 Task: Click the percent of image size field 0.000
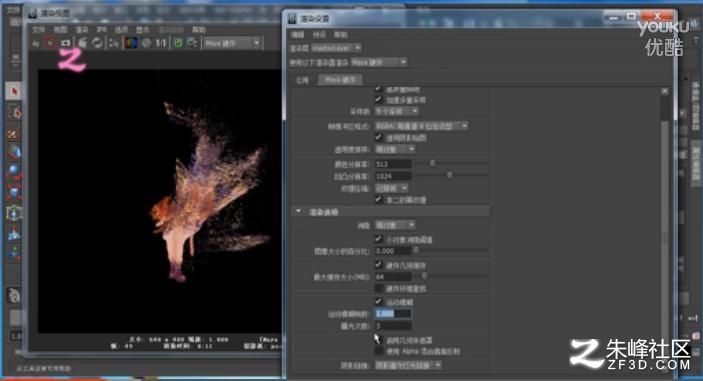pyautogui.click(x=393, y=251)
